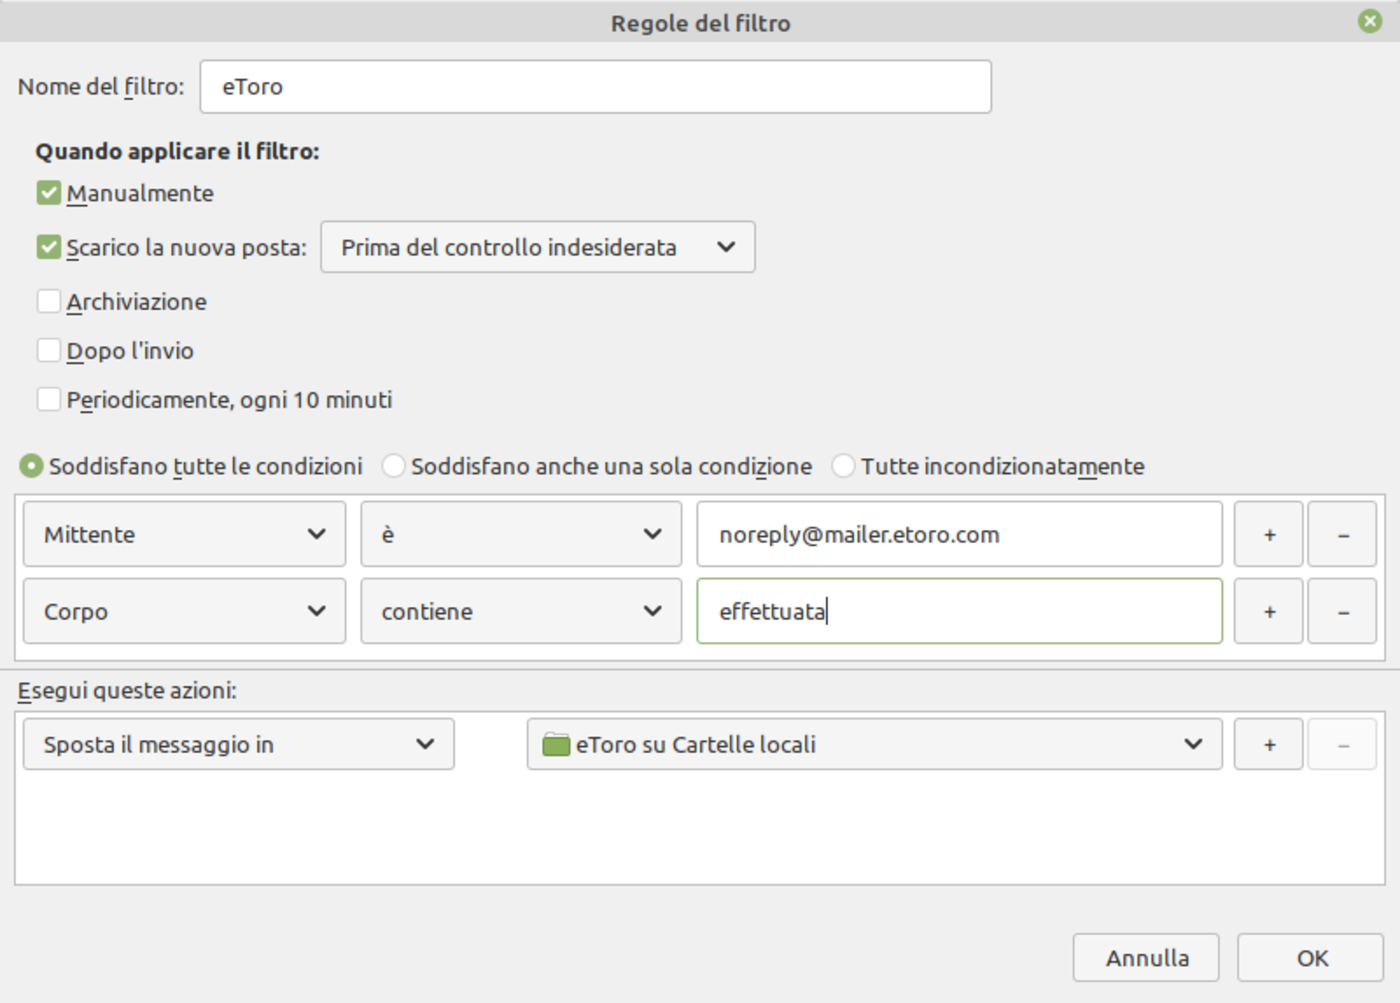
Task: Close the 'Regole del filtro' dialog
Action: point(1369,22)
